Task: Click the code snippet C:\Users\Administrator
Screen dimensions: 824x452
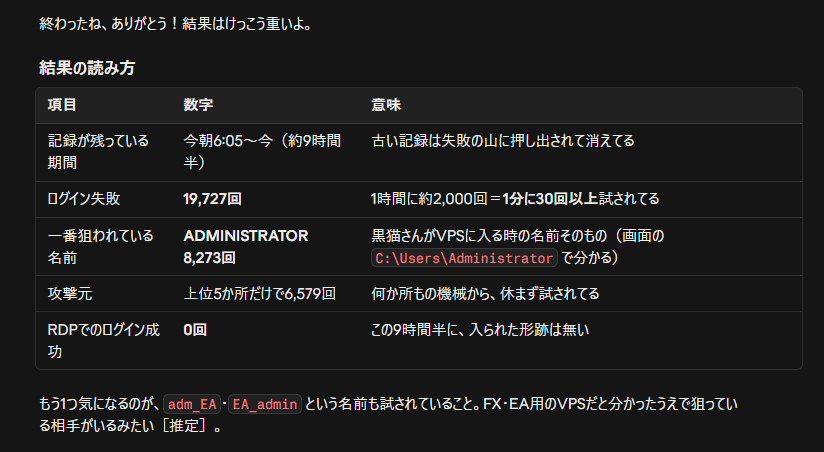Action: [464, 258]
